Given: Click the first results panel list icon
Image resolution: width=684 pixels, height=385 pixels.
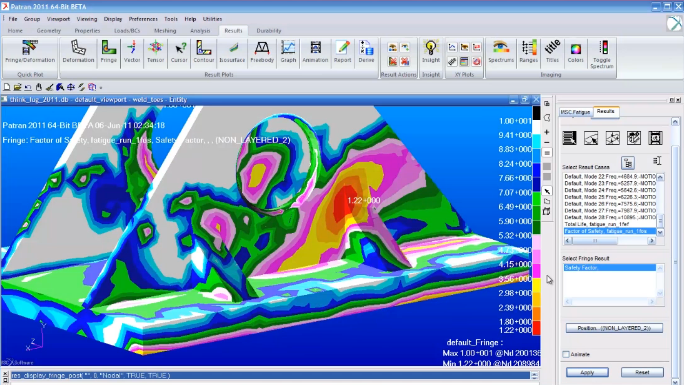Looking at the screenshot, I should coord(569,138).
